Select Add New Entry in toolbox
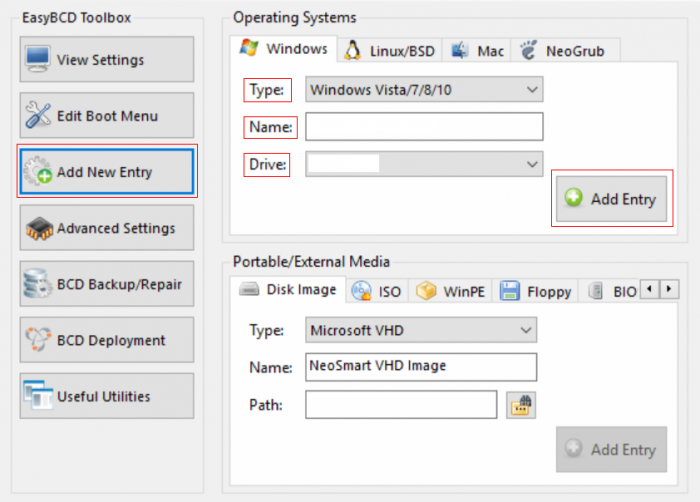 (x=107, y=172)
